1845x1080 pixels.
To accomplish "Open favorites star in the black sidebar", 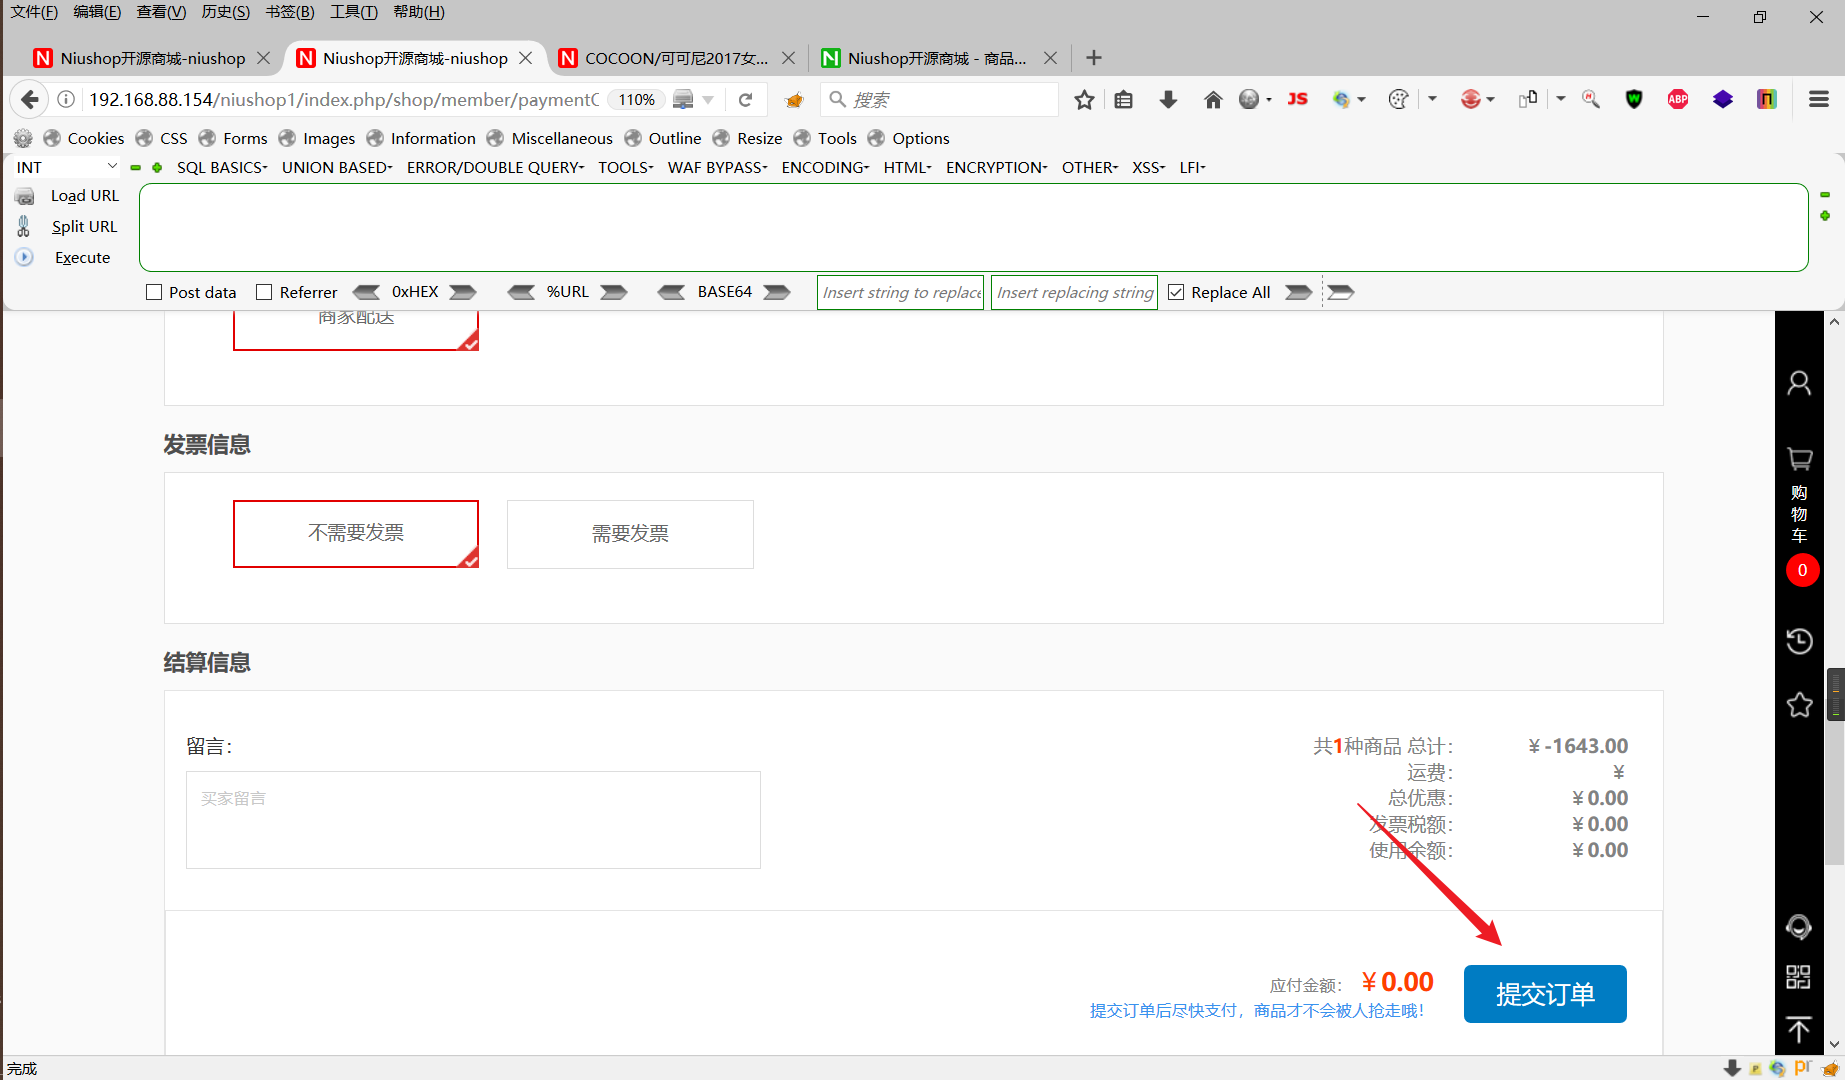I will click(x=1799, y=705).
